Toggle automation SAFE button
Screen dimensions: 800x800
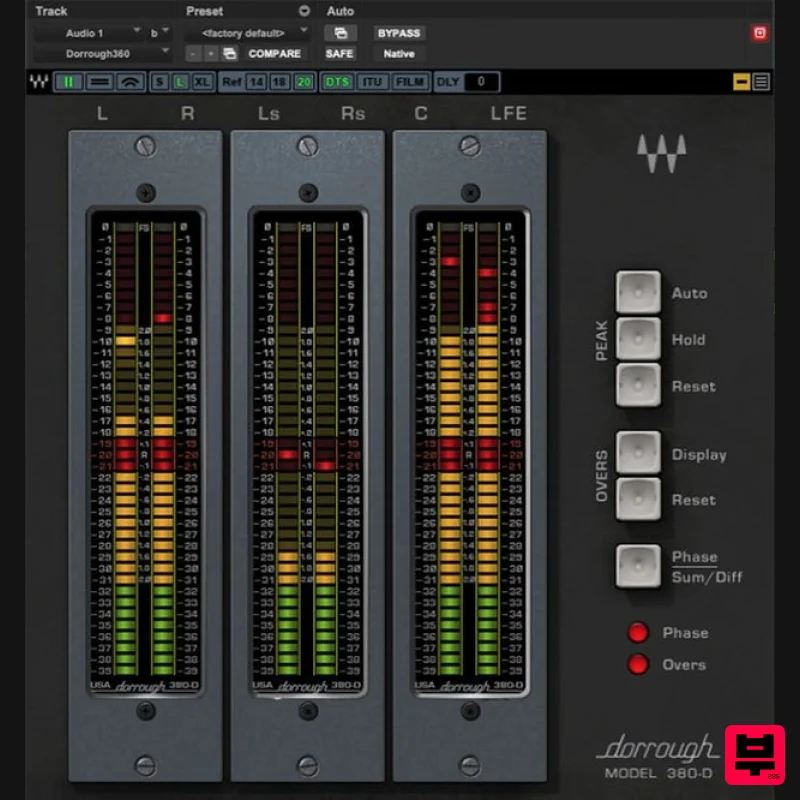click(339, 54)
